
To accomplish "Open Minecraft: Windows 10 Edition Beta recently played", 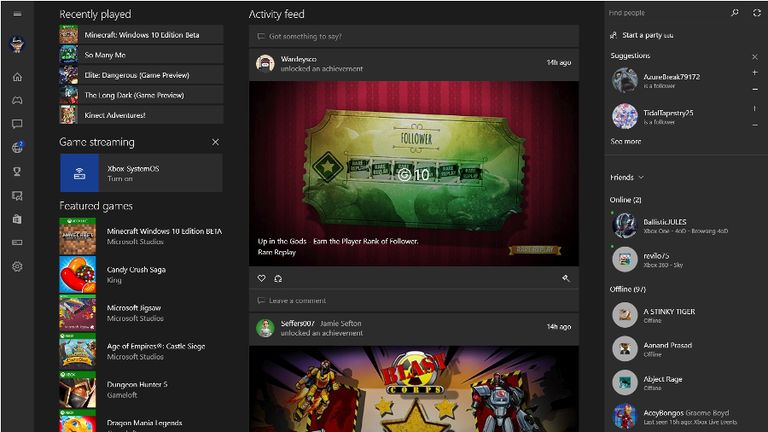I will point(141,35).
